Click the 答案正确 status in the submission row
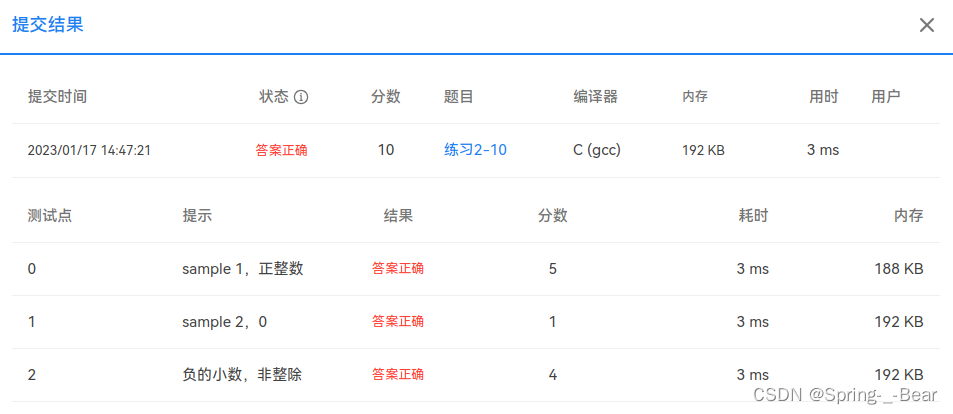 tap(281, 151)
